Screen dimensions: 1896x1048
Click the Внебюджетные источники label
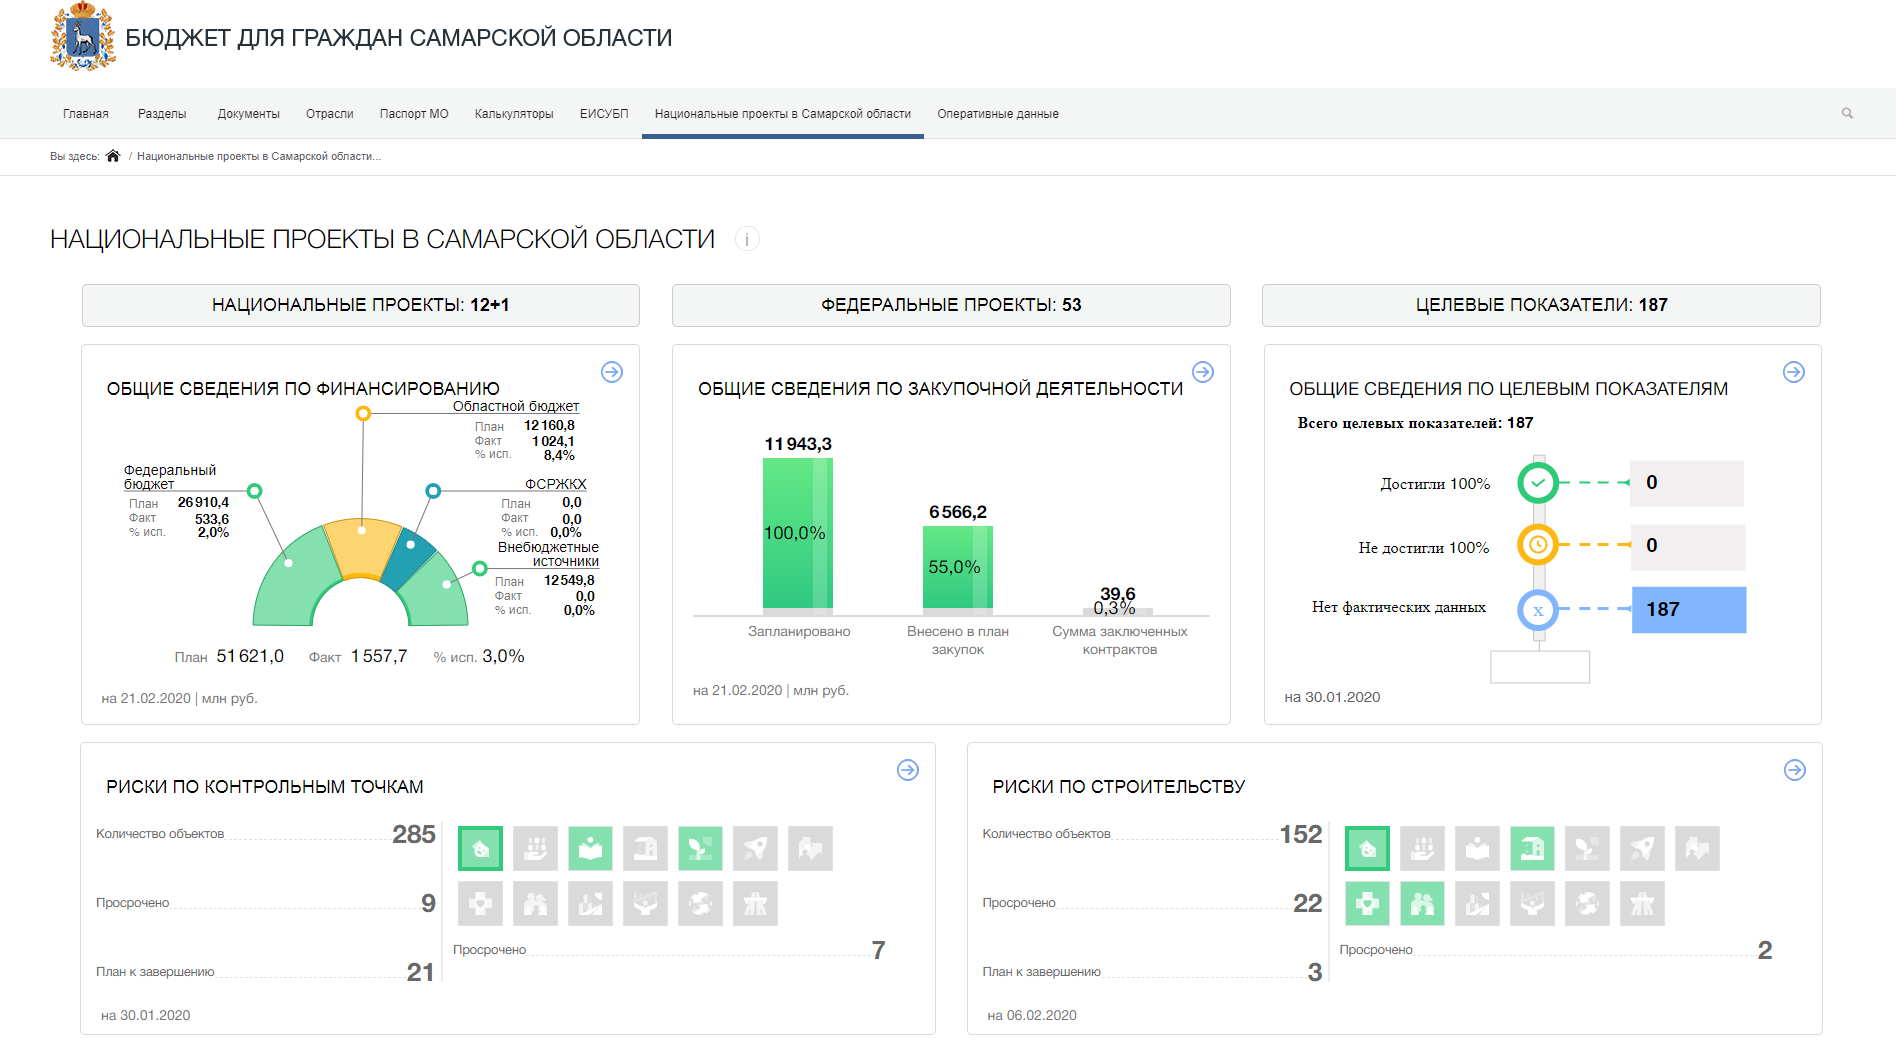pyautogui.click(x=548, y=554)
